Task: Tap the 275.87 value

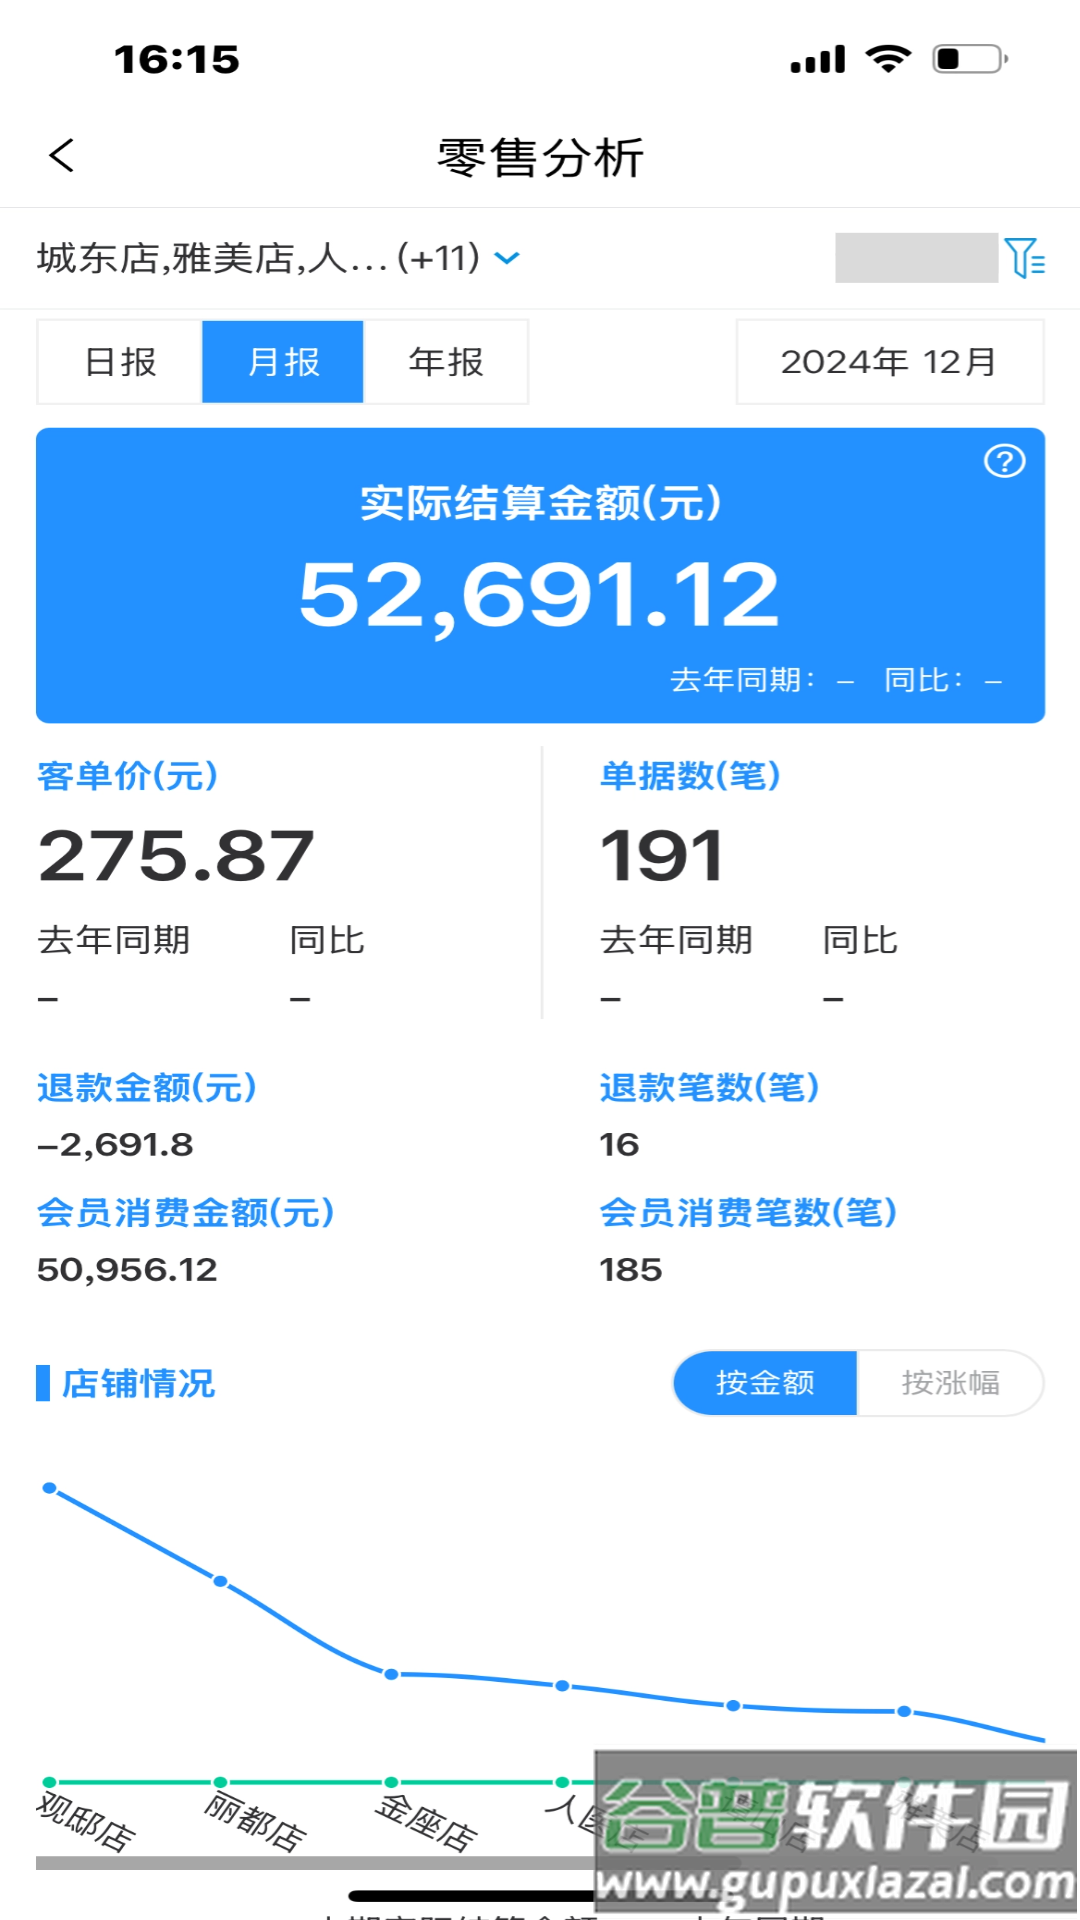Action: point(176,857)
